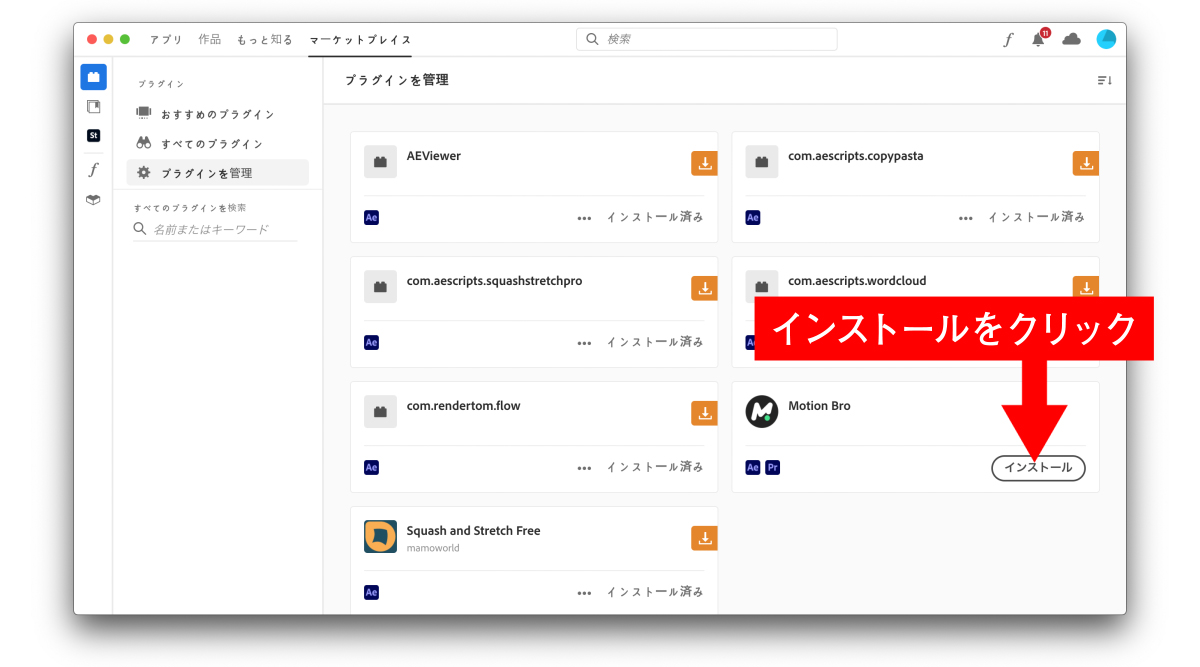Open more options for com.aescripts.copypasta
The image size is (1200, 667).
click(966, 218)
